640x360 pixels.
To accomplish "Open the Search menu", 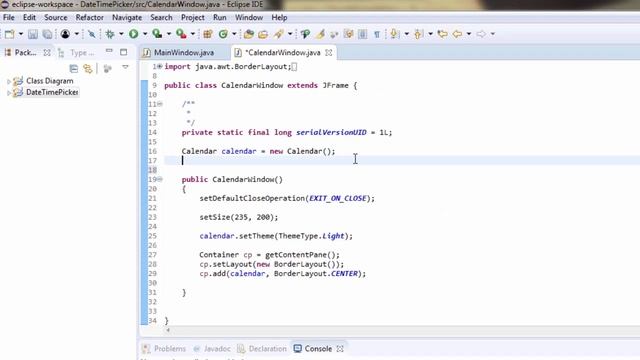I will 161,18.
